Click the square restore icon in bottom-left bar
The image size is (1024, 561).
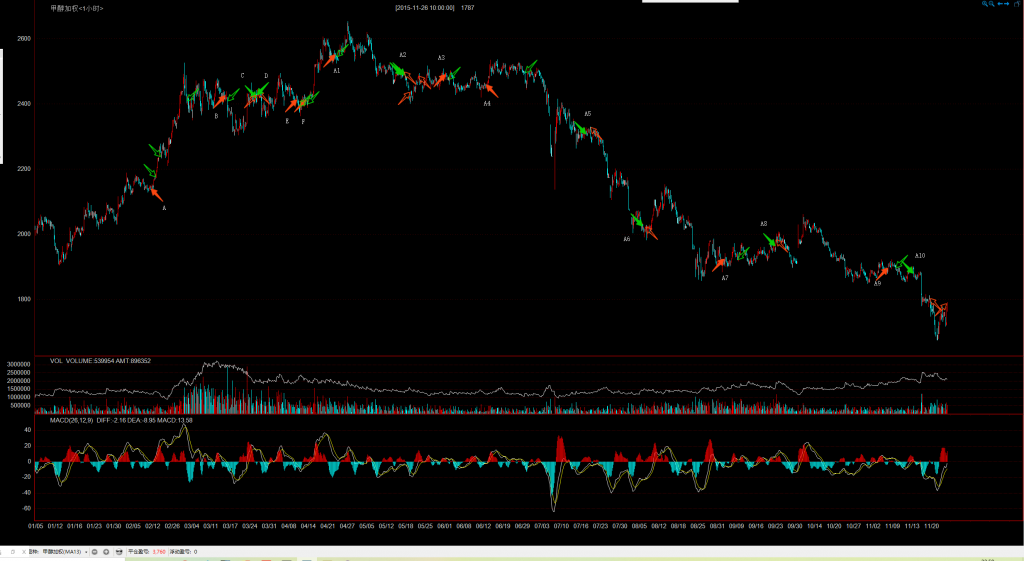13,552
